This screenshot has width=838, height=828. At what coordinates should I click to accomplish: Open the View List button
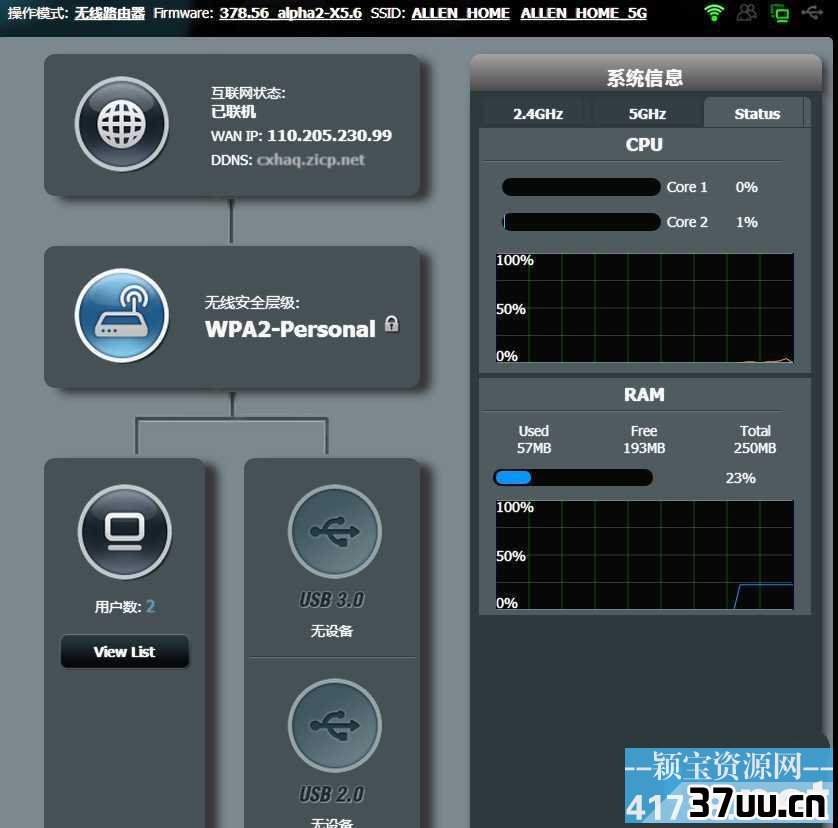coord(125,652)
